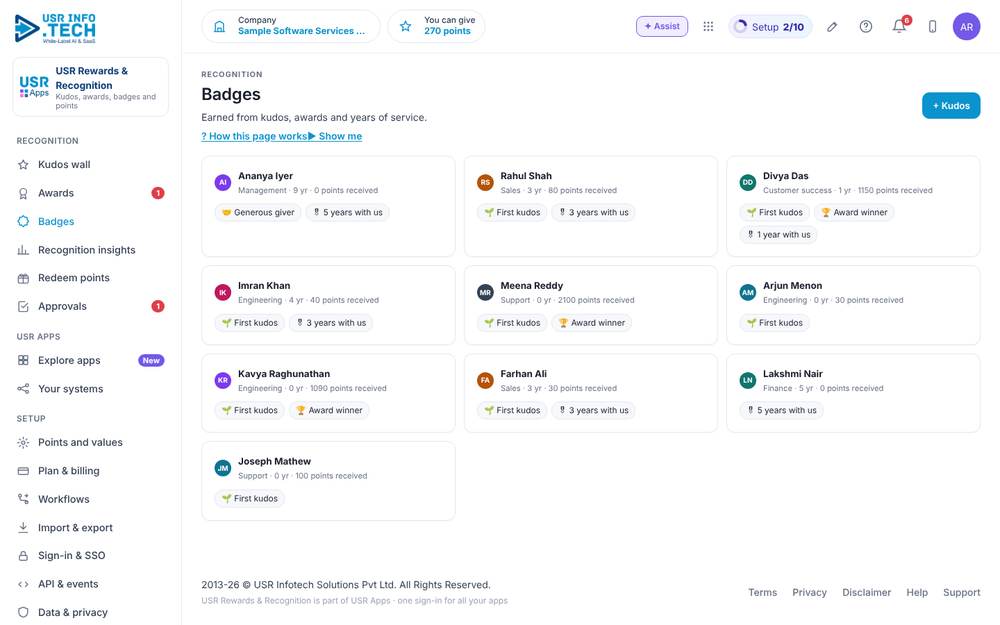1000x625 pixels.
Task: Click the edit pencil icon in header
Action: (x=832, y=27)
